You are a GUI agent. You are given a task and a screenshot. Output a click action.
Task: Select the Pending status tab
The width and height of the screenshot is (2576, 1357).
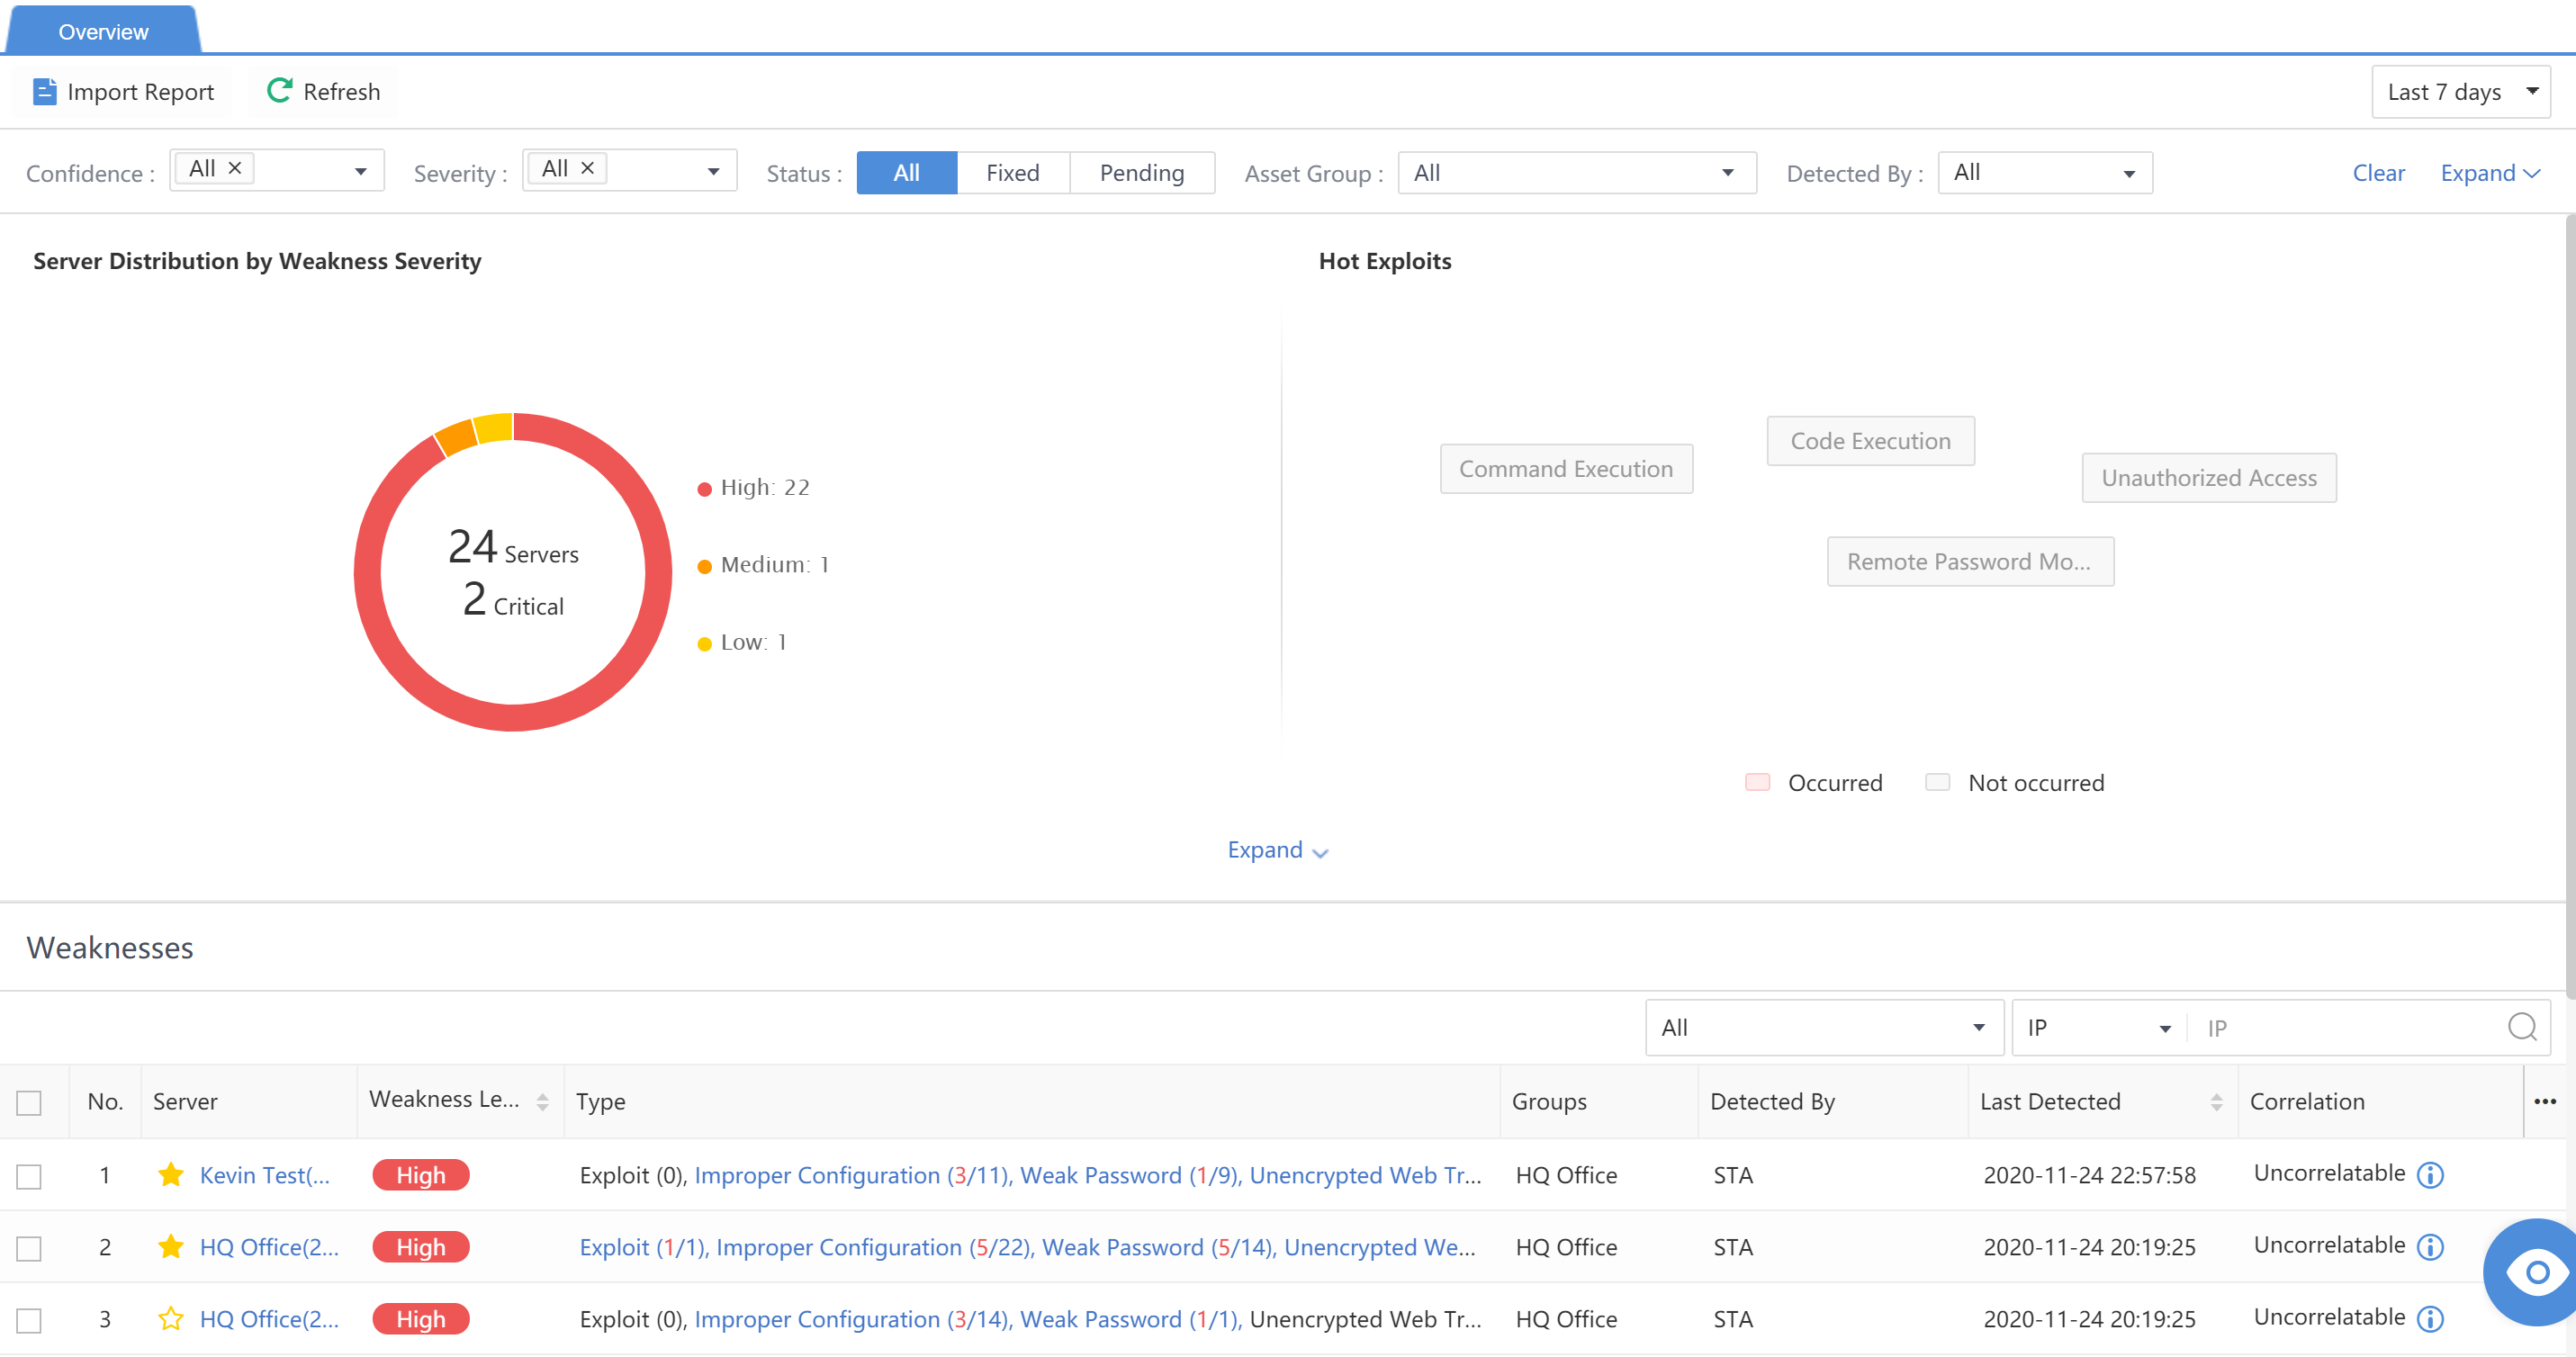coord(1141,173)
